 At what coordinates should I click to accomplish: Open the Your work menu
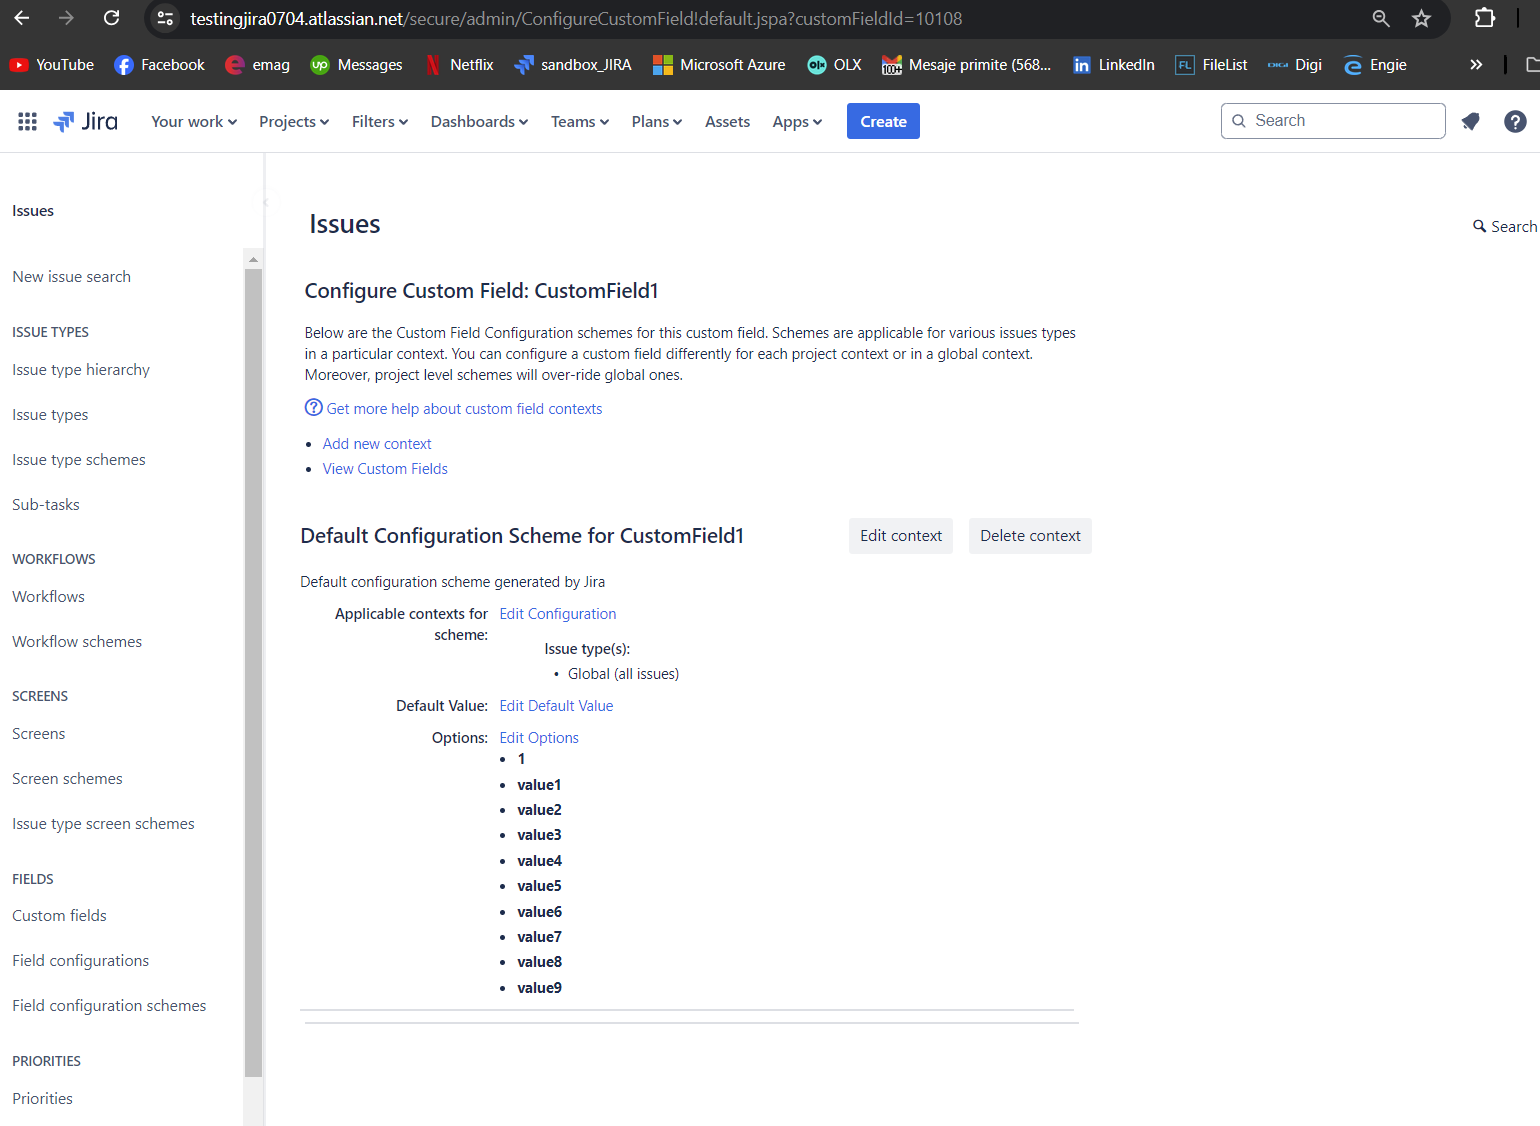pyautogui.click(x=192, y=121)
